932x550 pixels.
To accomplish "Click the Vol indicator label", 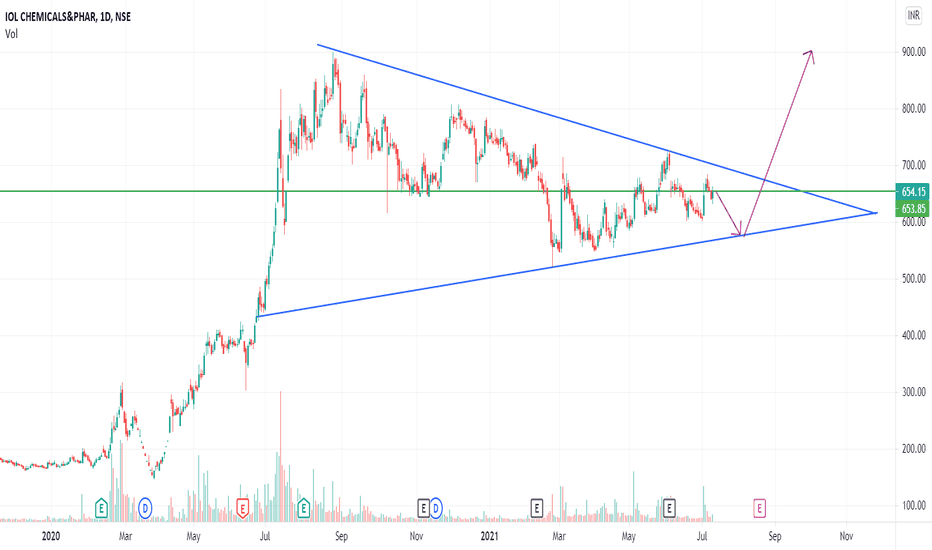I will (11, 34).
